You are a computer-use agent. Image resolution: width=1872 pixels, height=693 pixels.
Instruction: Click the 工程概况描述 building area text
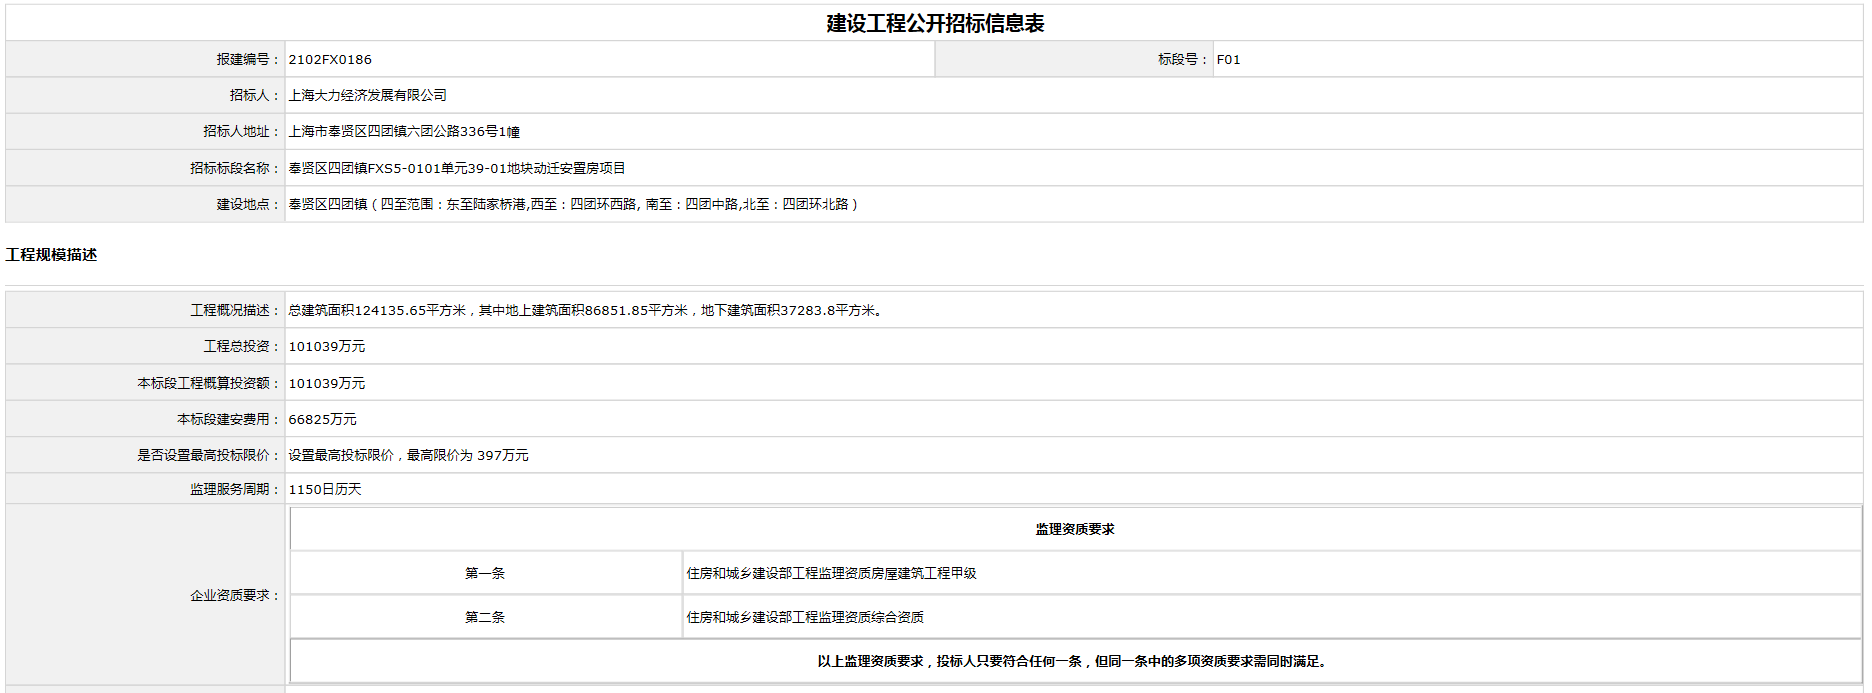(585, 311)
